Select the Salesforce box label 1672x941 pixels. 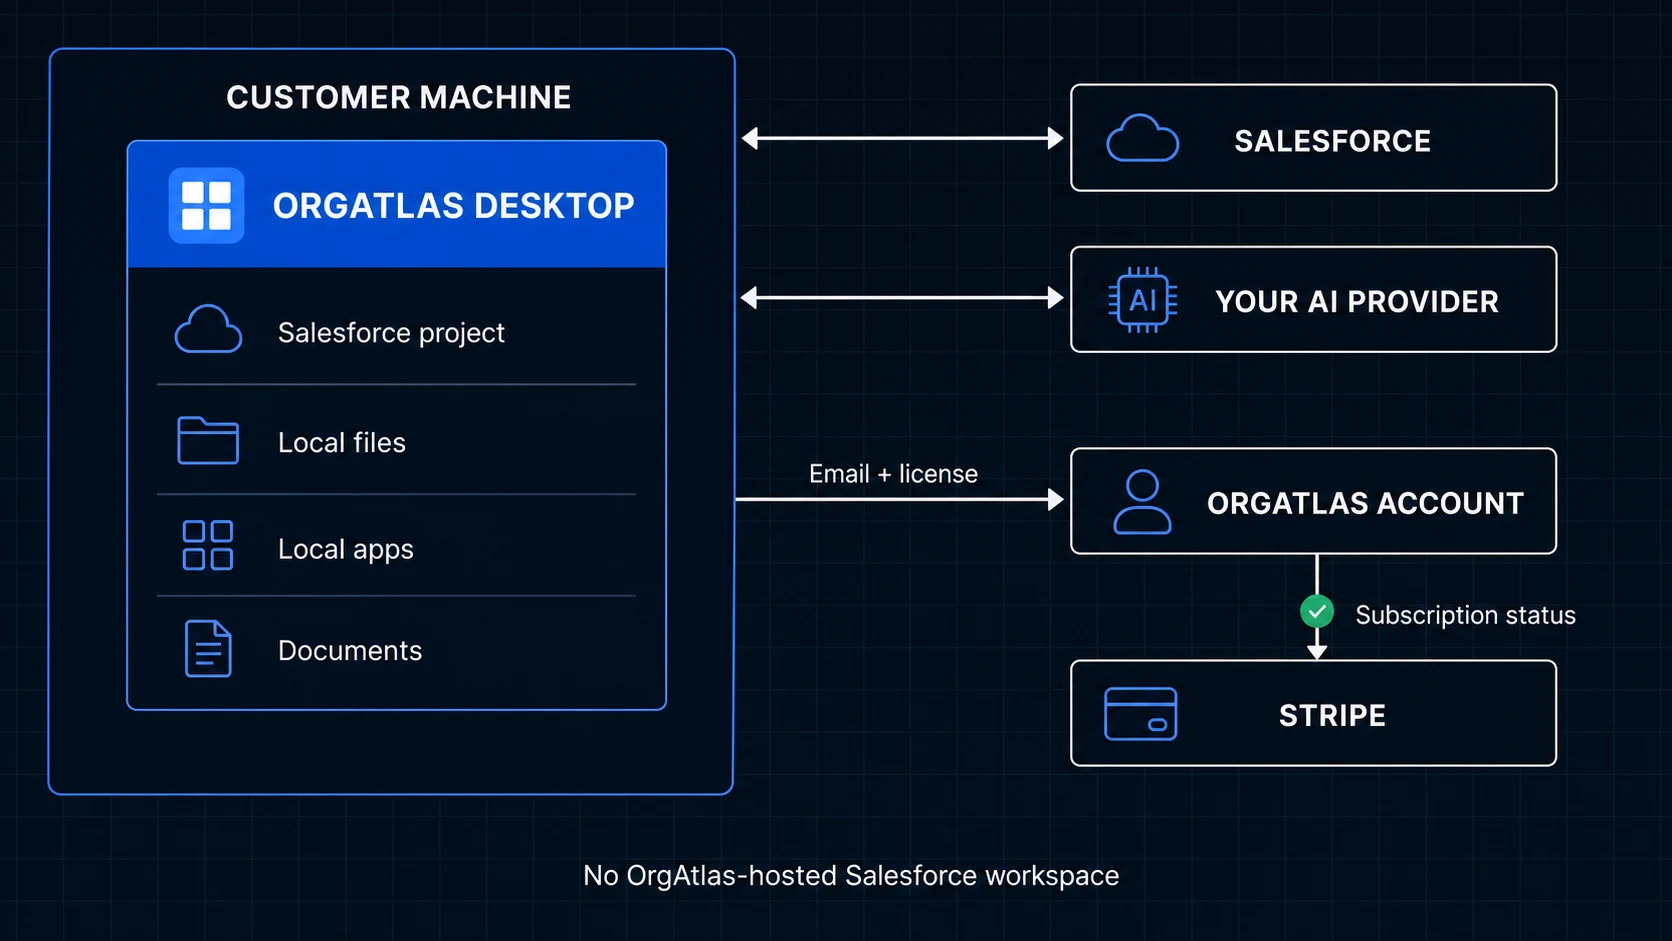pyautogui.click(x=1332, y=141)
